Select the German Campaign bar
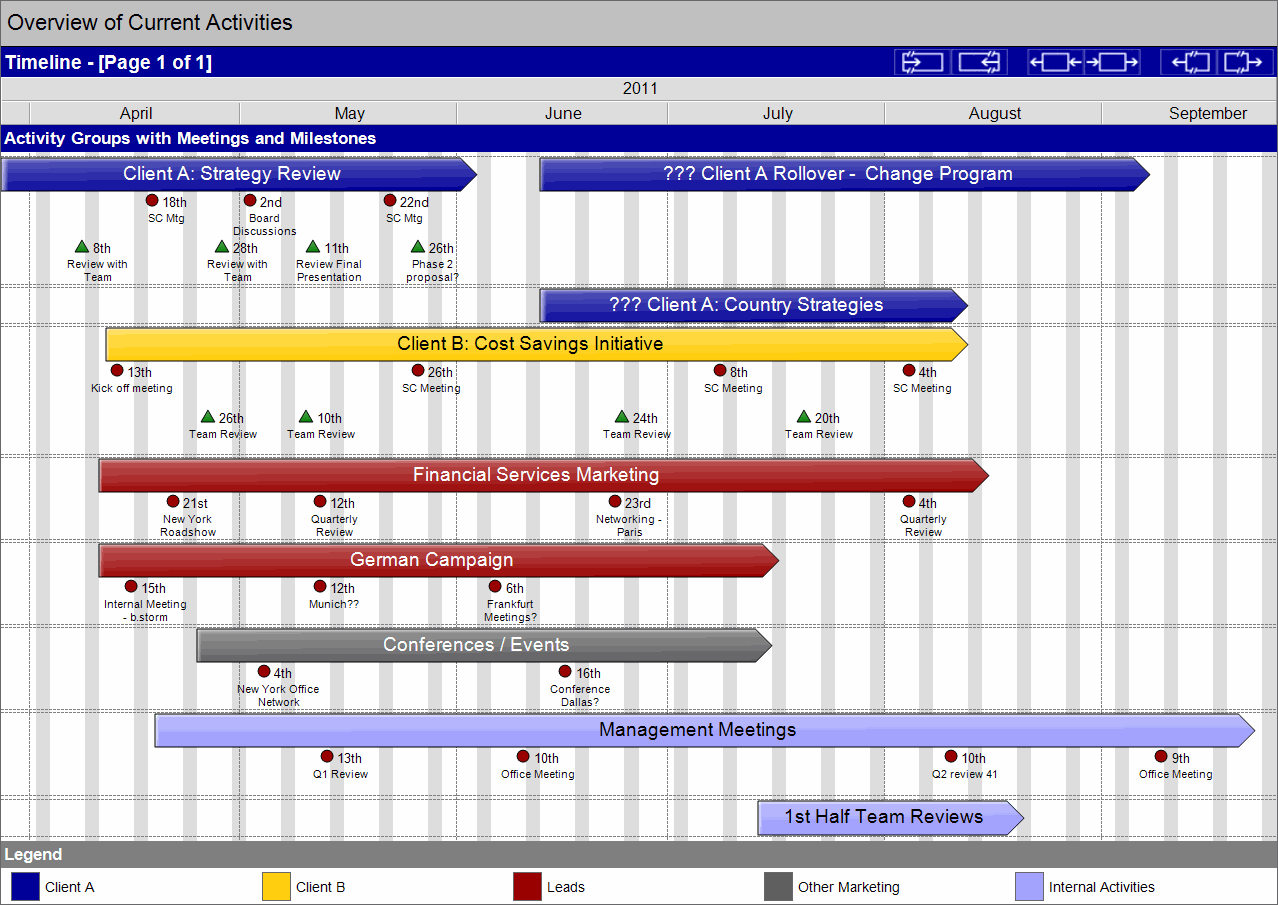The image size is (1278, 905). pyautogui.click(x=438, y=560)
